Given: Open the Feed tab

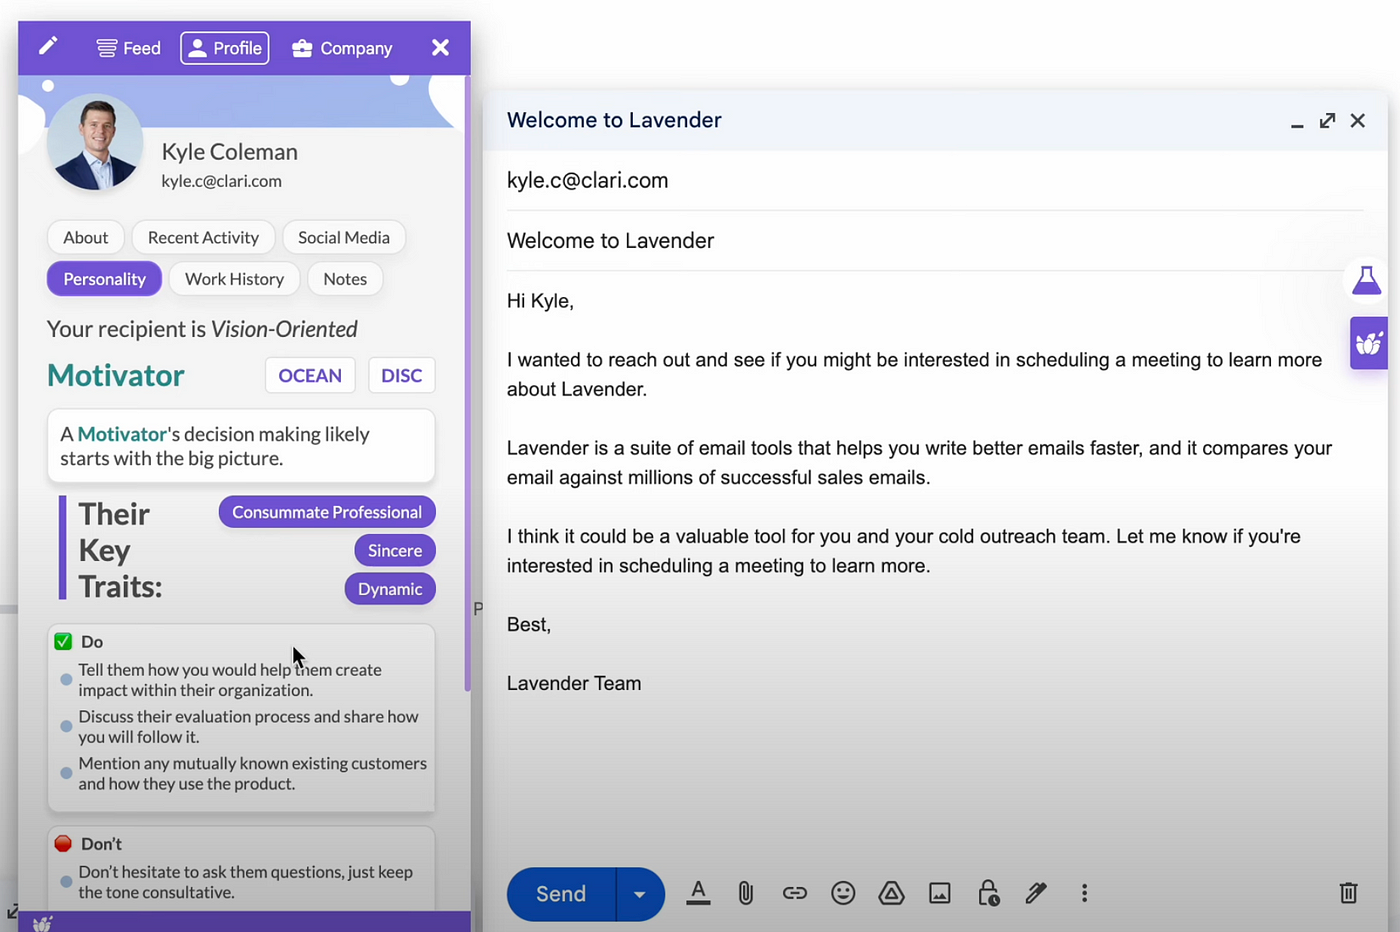Looking at the screenshot, I should 128,48.
